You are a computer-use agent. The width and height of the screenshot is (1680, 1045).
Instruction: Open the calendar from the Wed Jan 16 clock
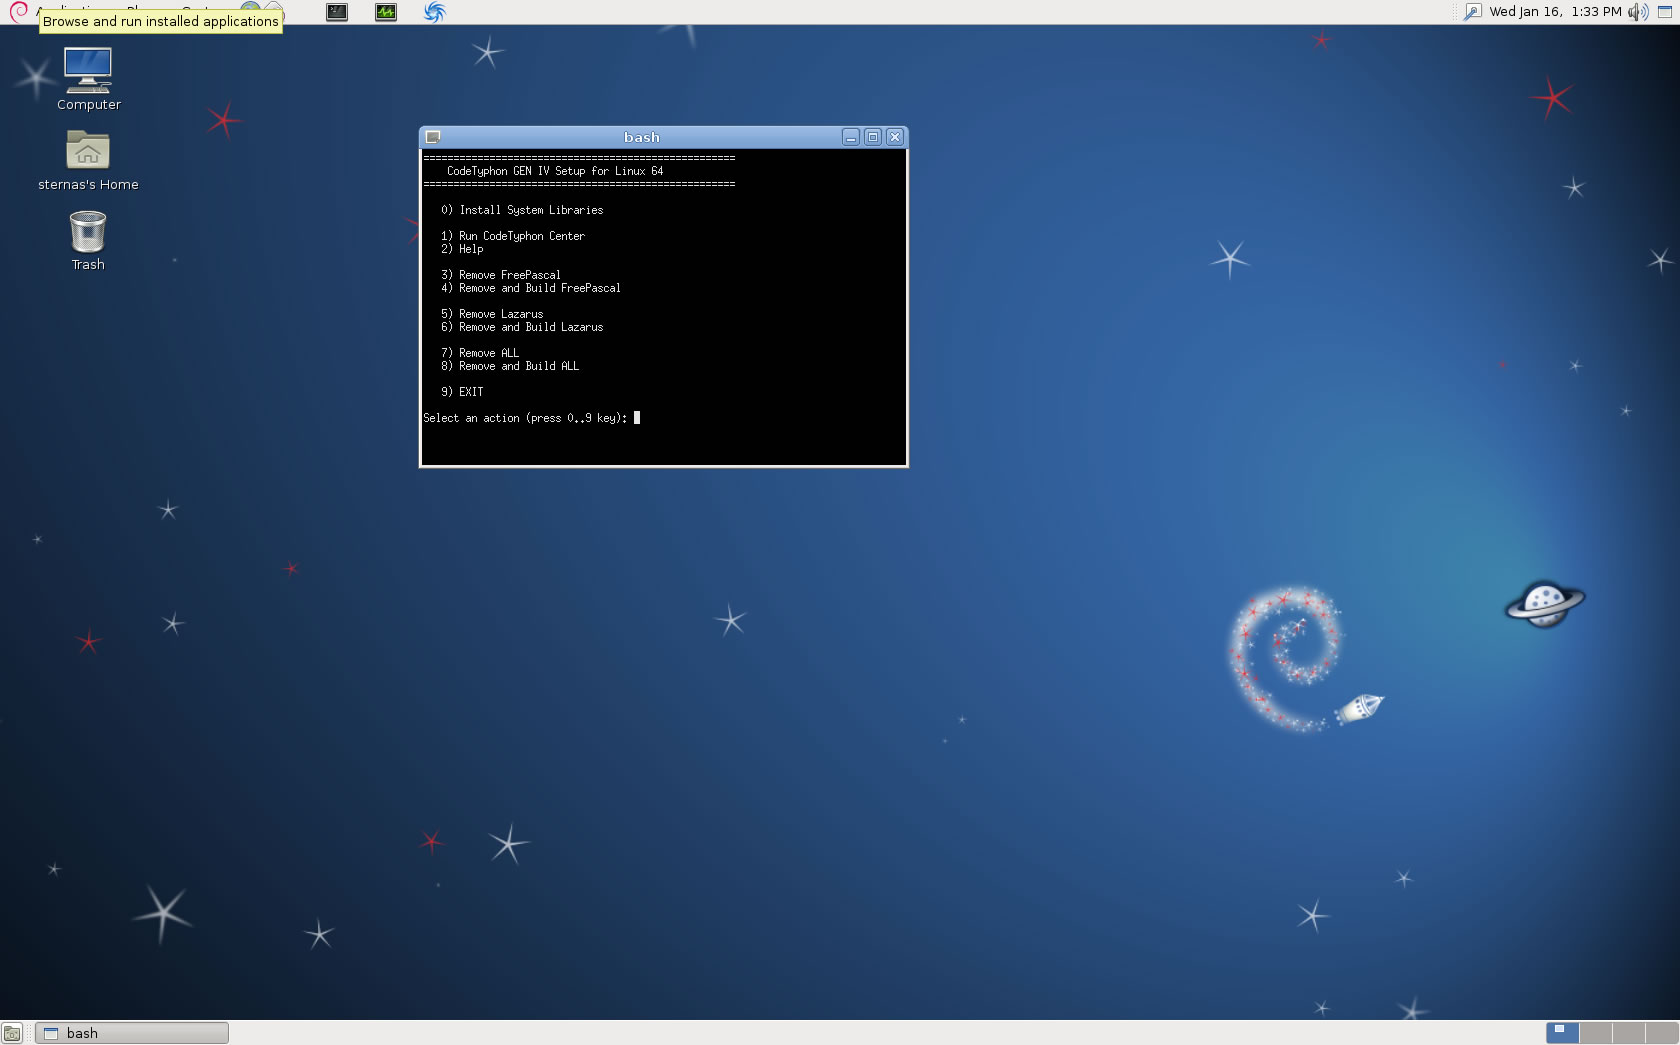click(x=1555, y=12)
